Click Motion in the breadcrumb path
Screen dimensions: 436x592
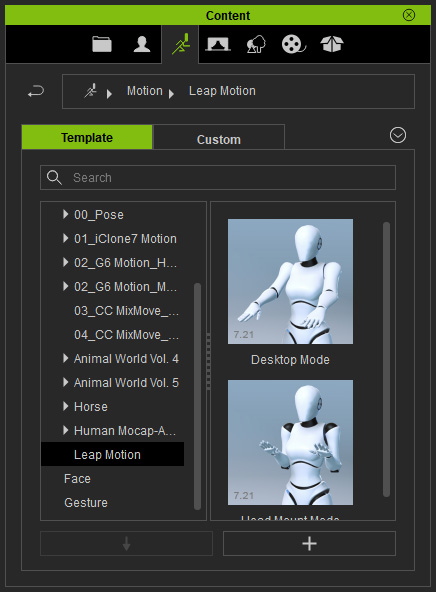[145, 91]
